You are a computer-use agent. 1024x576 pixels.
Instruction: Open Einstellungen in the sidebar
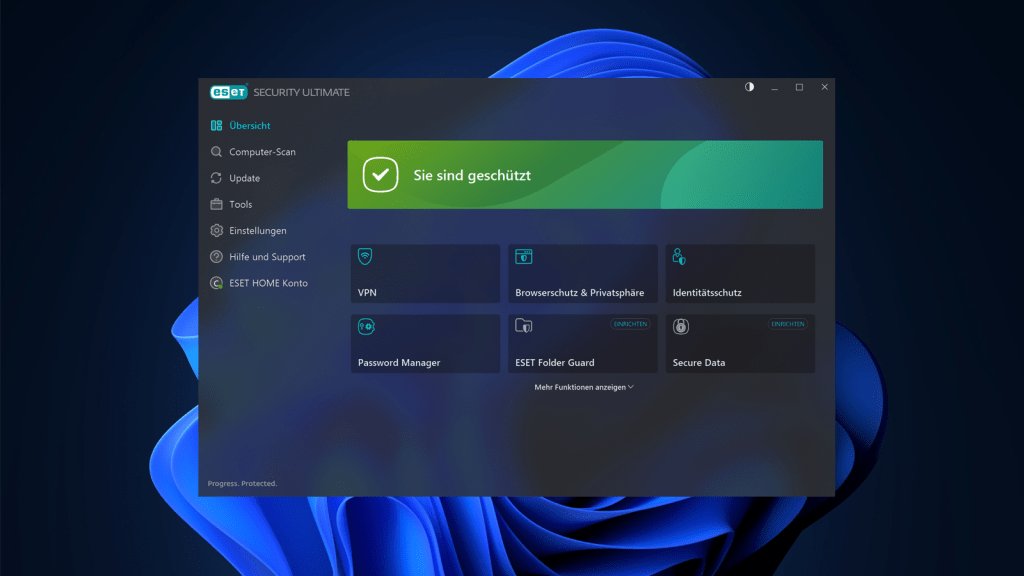click(x=257, y=231)
